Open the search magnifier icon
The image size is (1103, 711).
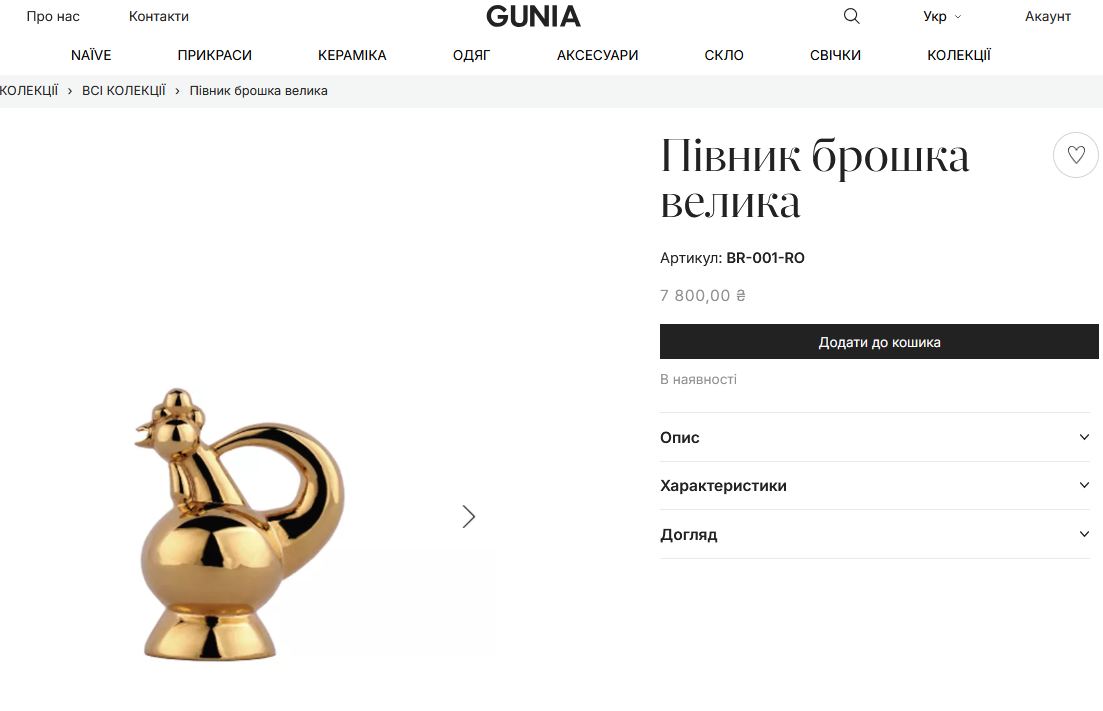pos(851,16)
